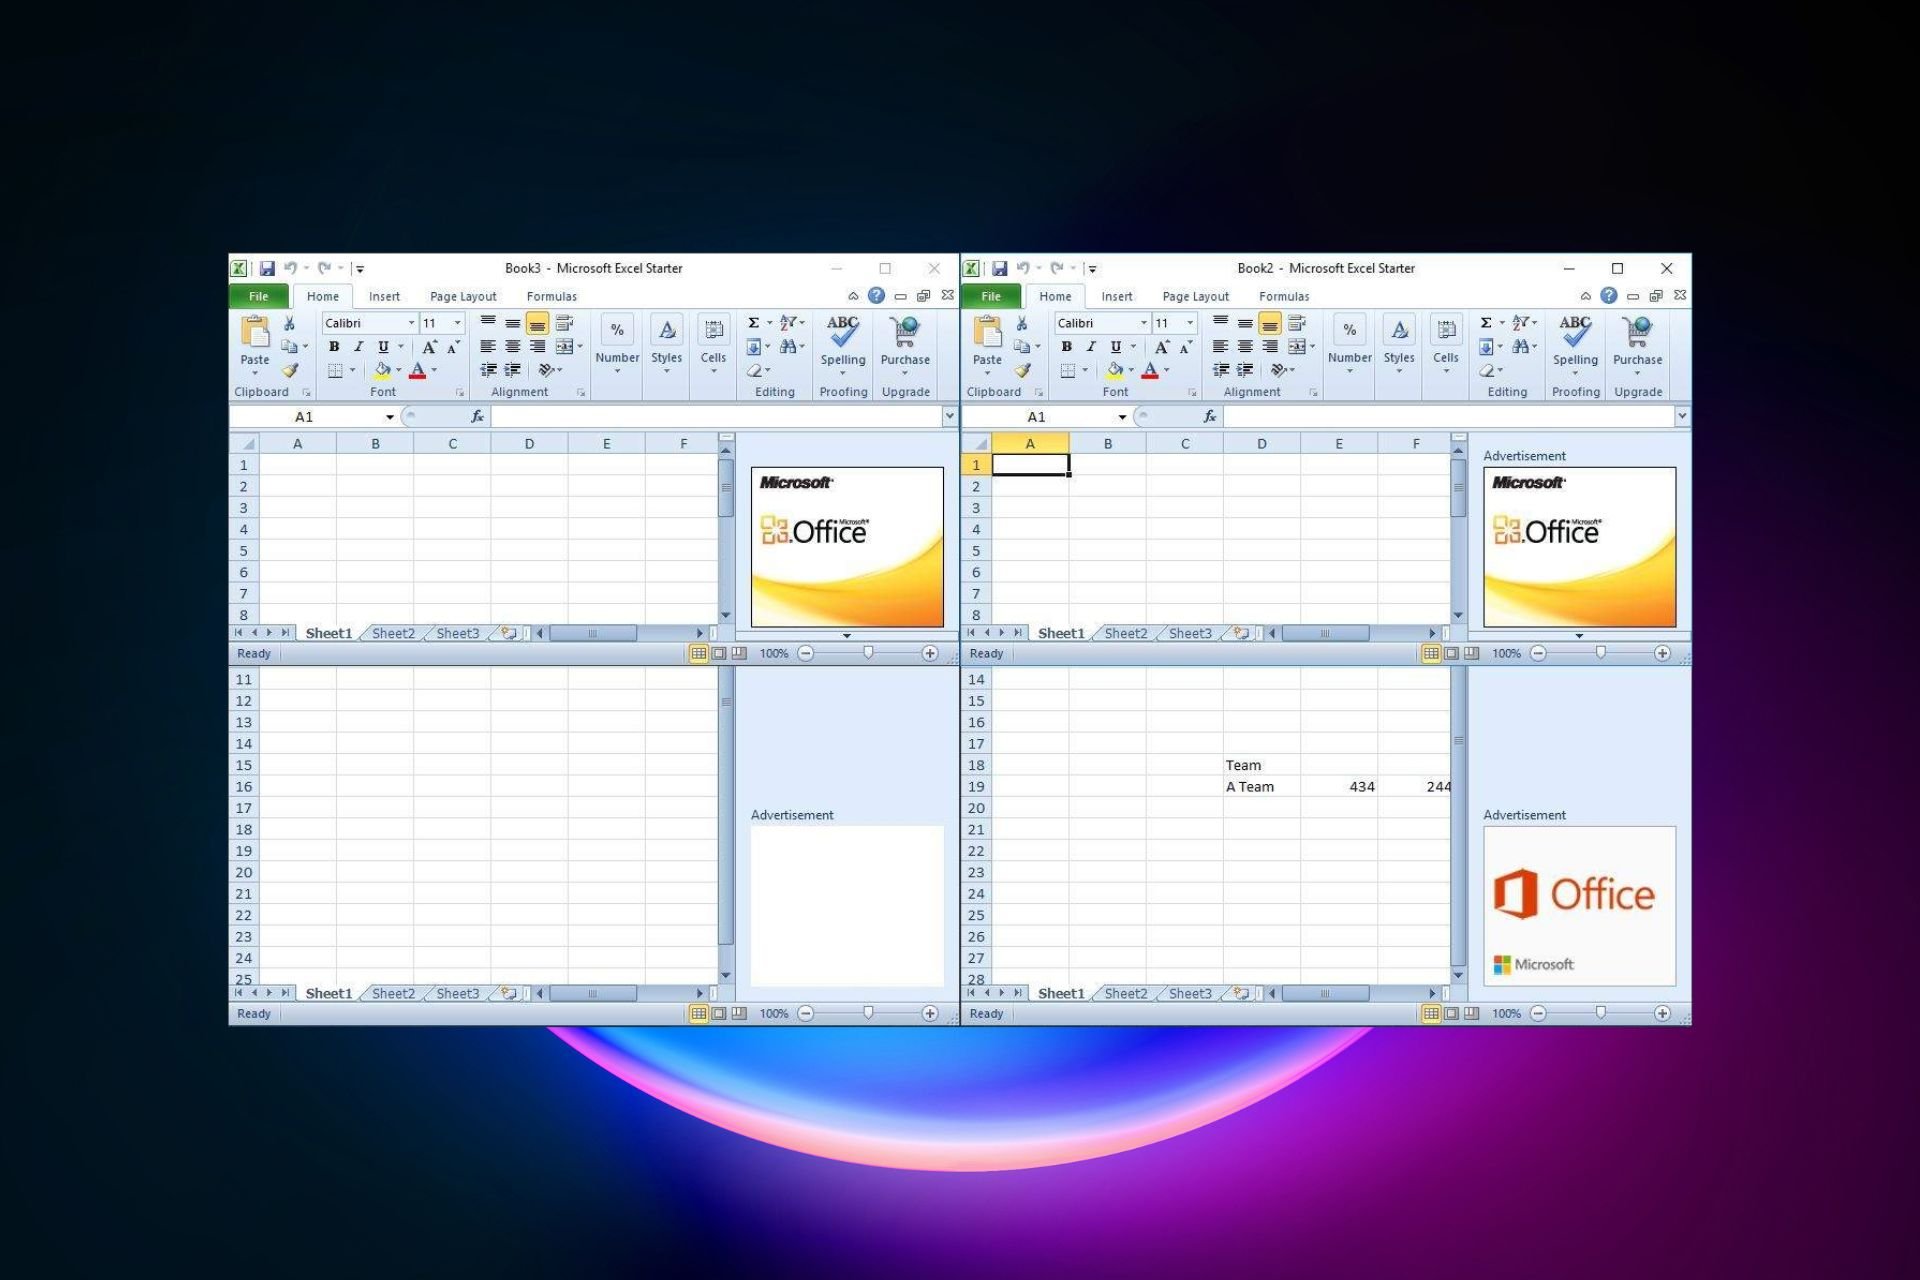Click the zoom slider handle in Book3

pos(868,653)
